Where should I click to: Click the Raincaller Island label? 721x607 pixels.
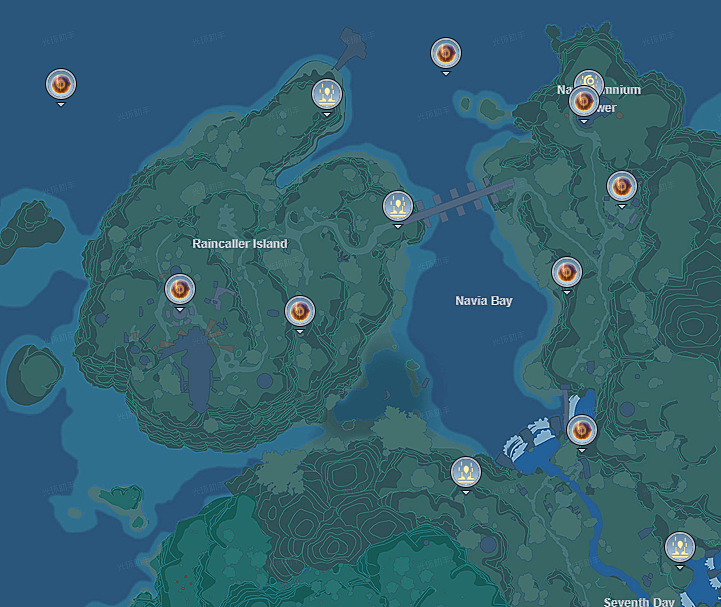click(x=239, y=244)
